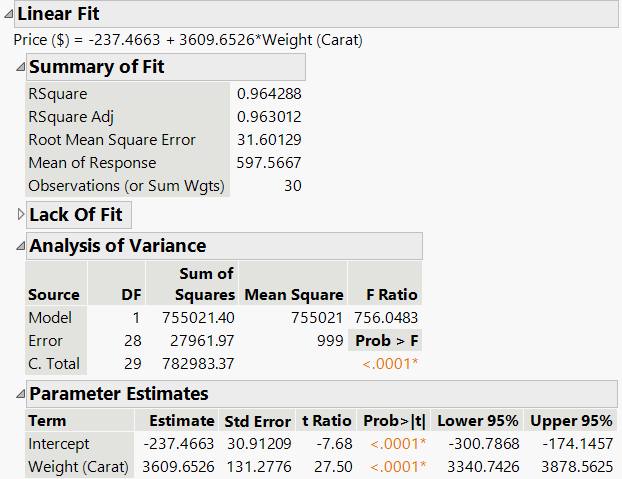Click the Price ($) regression equation text

coord(188,40)
